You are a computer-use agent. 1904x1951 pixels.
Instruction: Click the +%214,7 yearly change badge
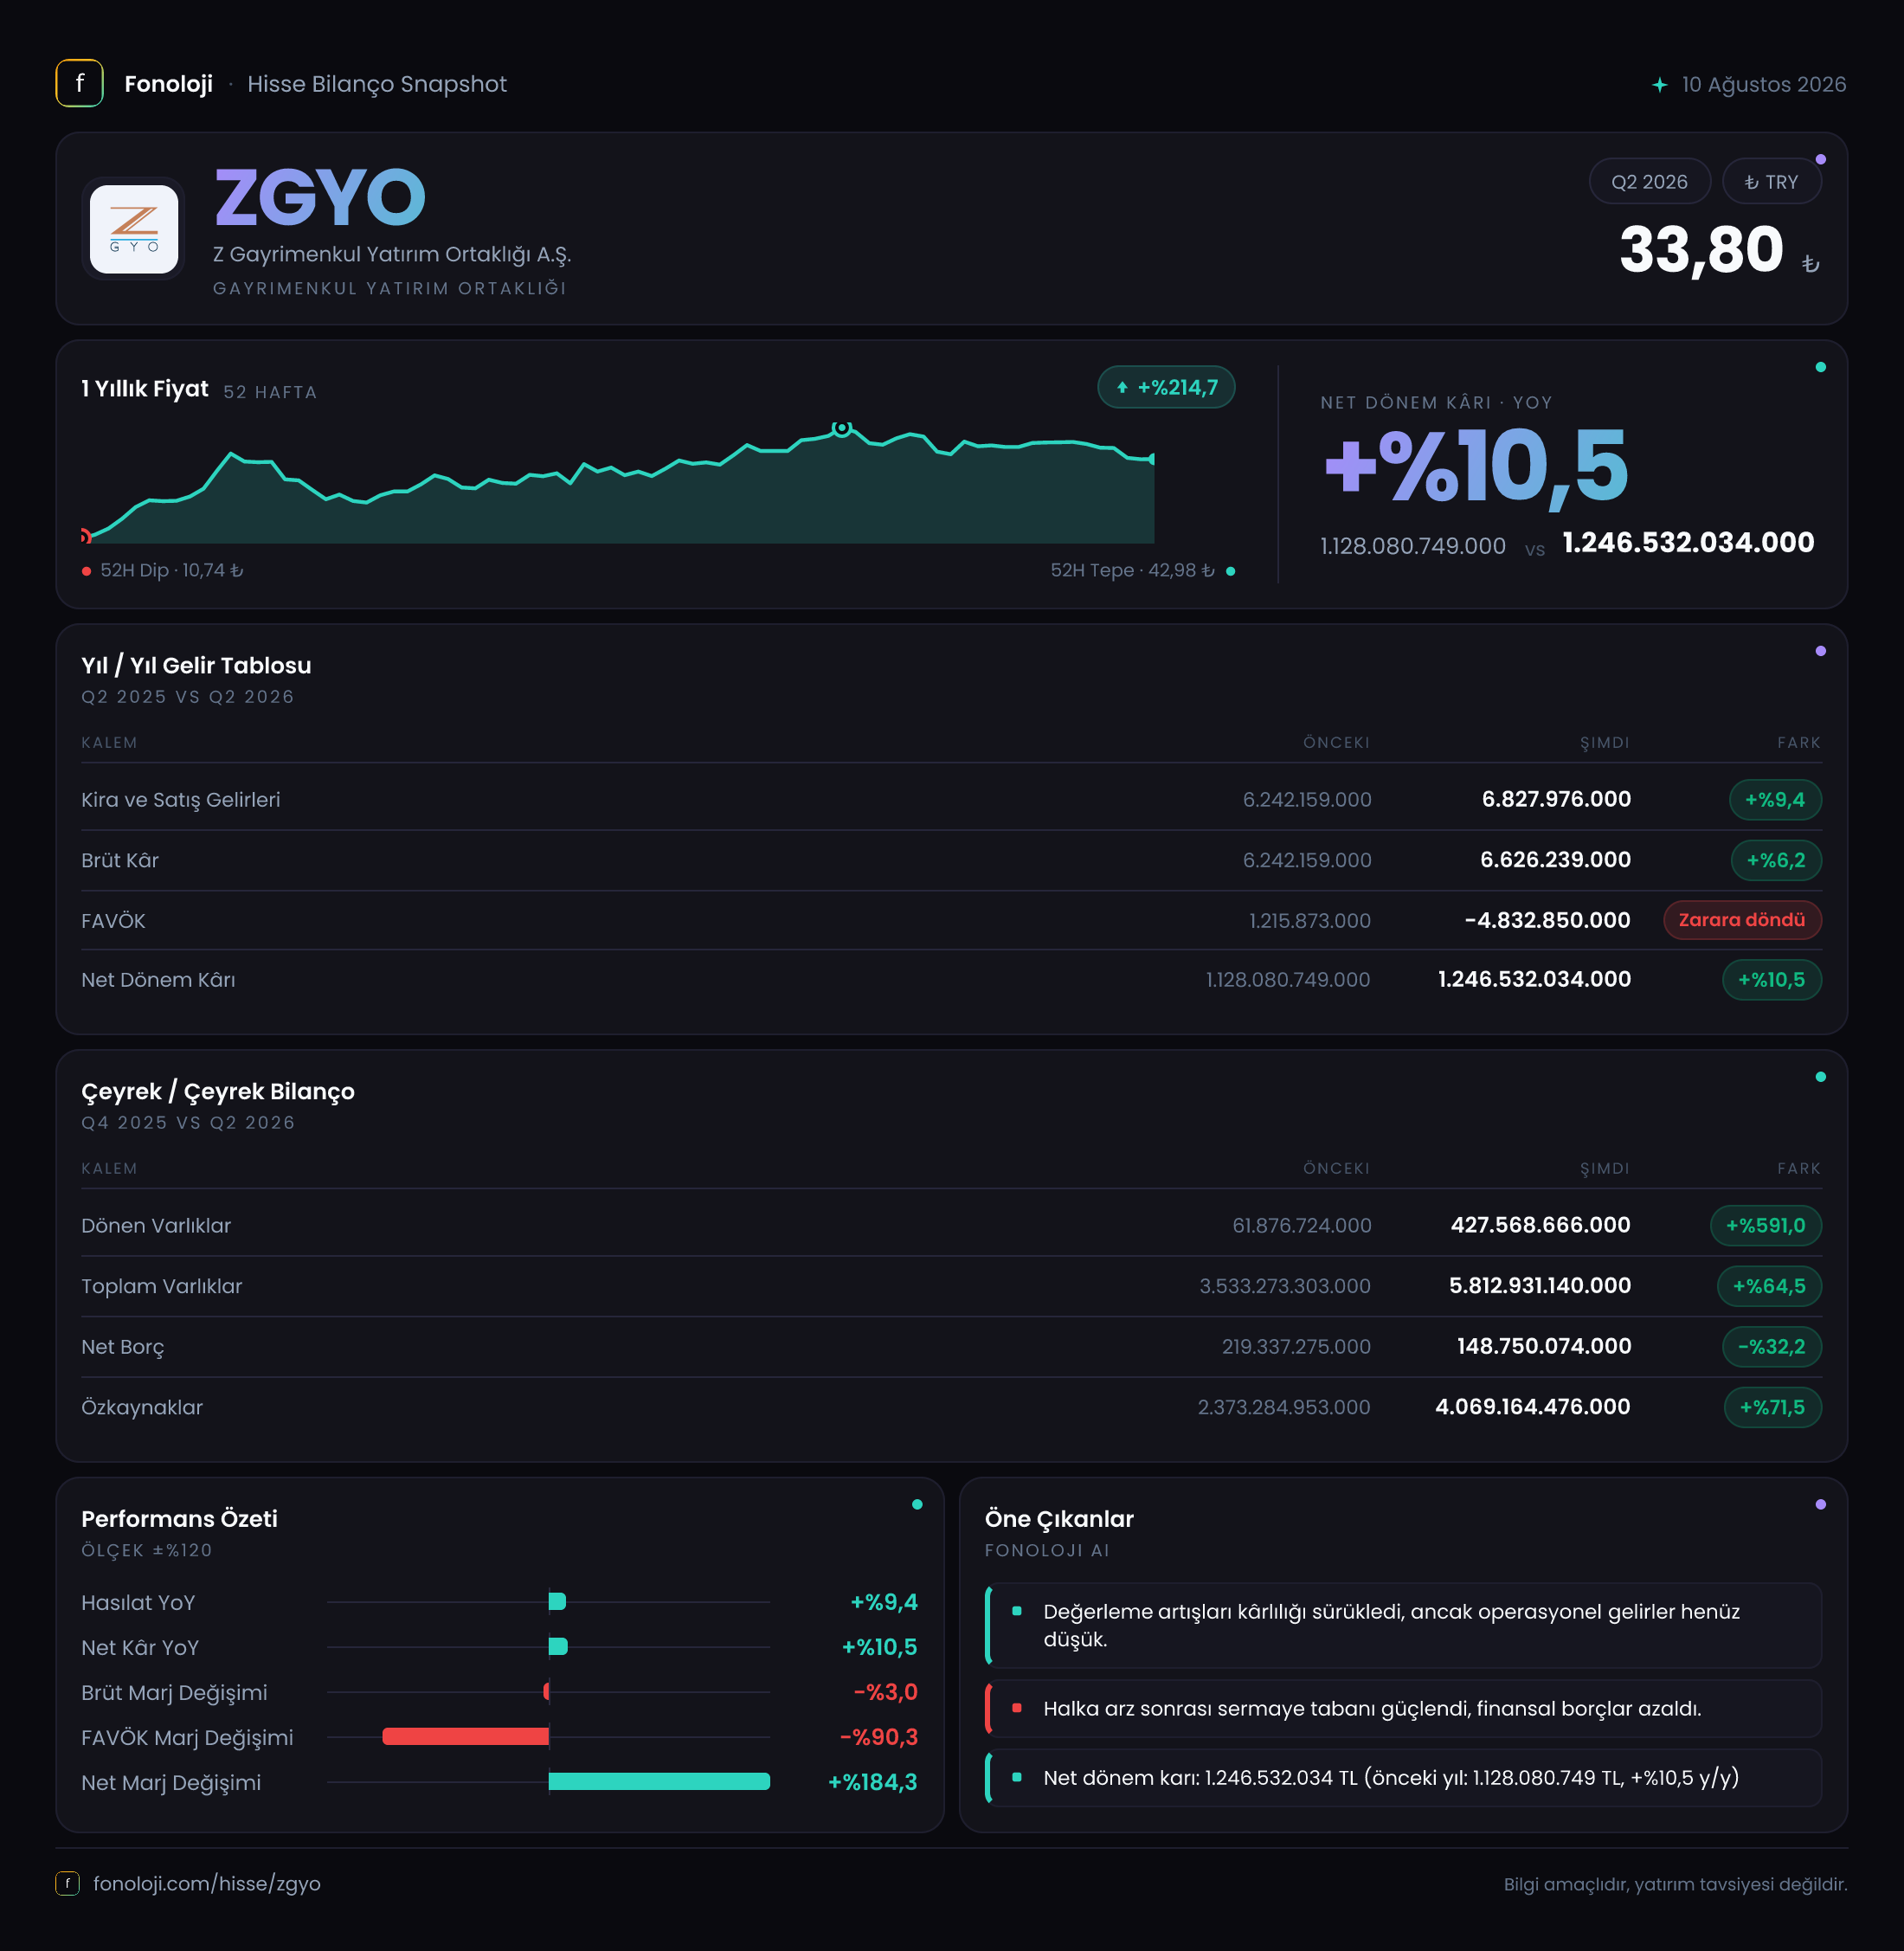tap(1166, 387)
